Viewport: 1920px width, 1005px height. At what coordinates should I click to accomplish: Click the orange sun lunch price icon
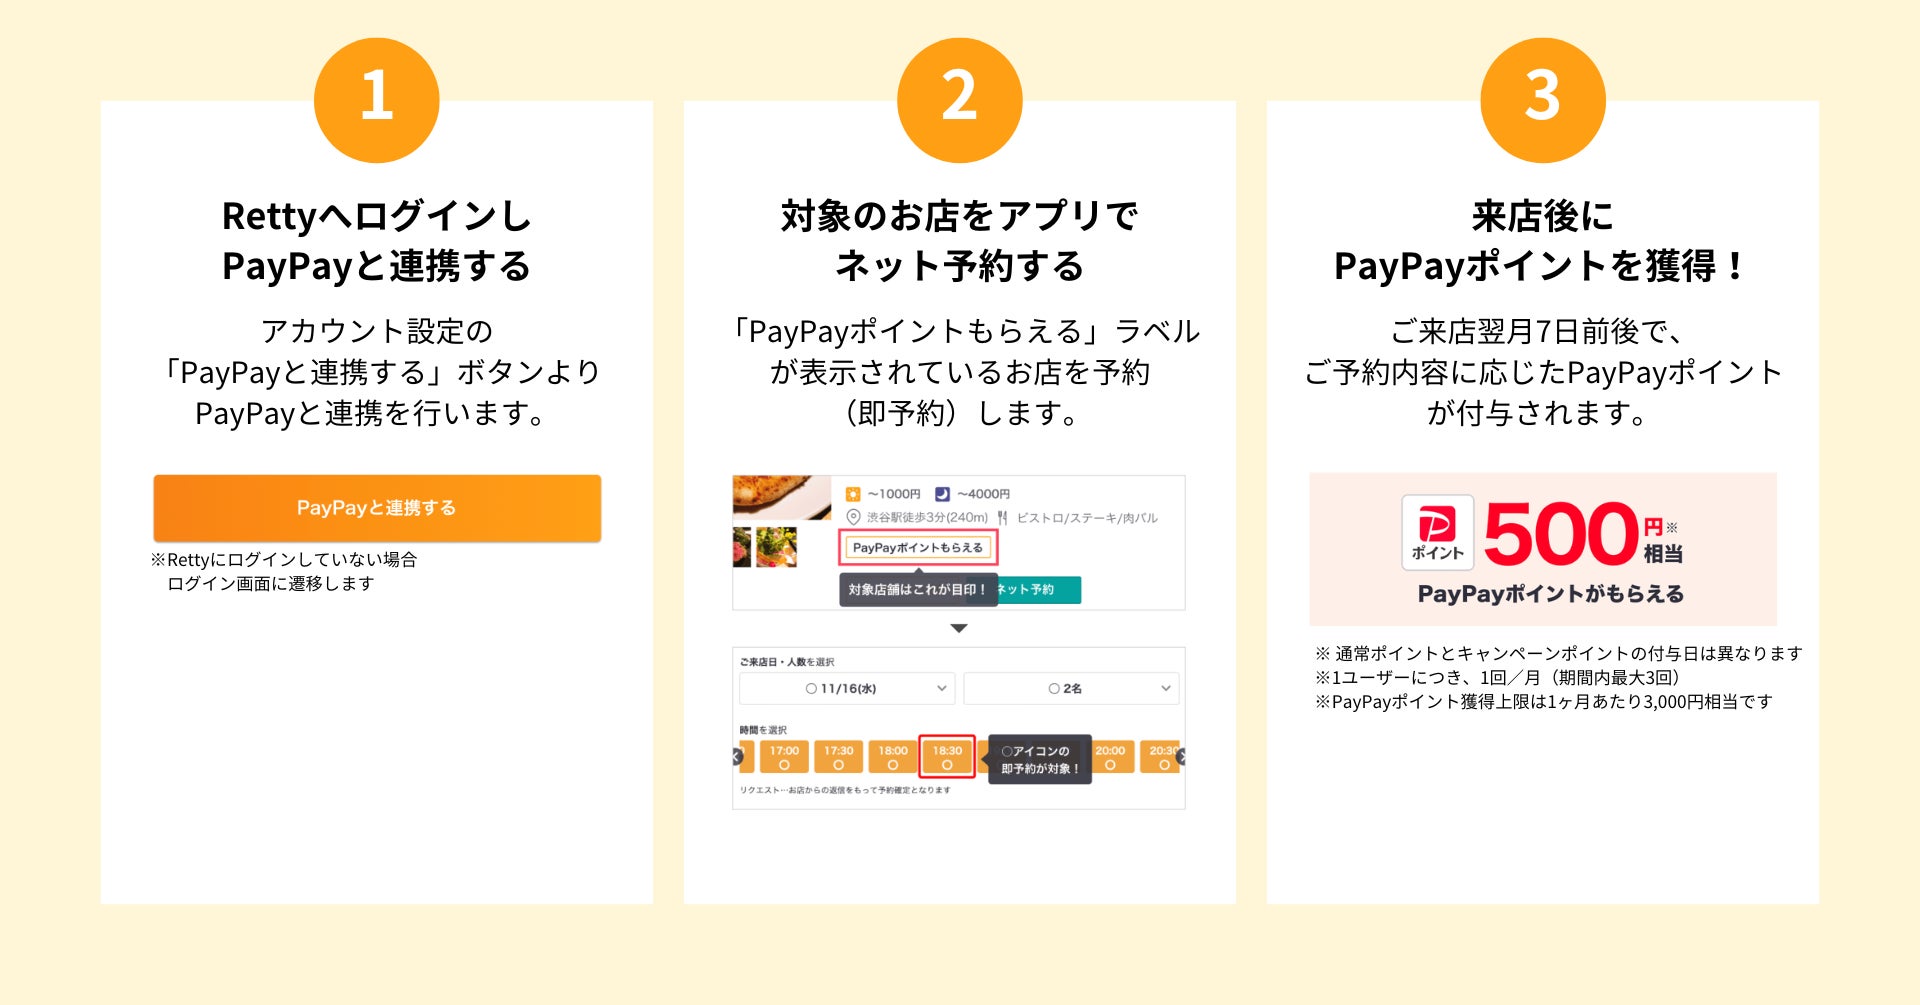coord(853,494)
